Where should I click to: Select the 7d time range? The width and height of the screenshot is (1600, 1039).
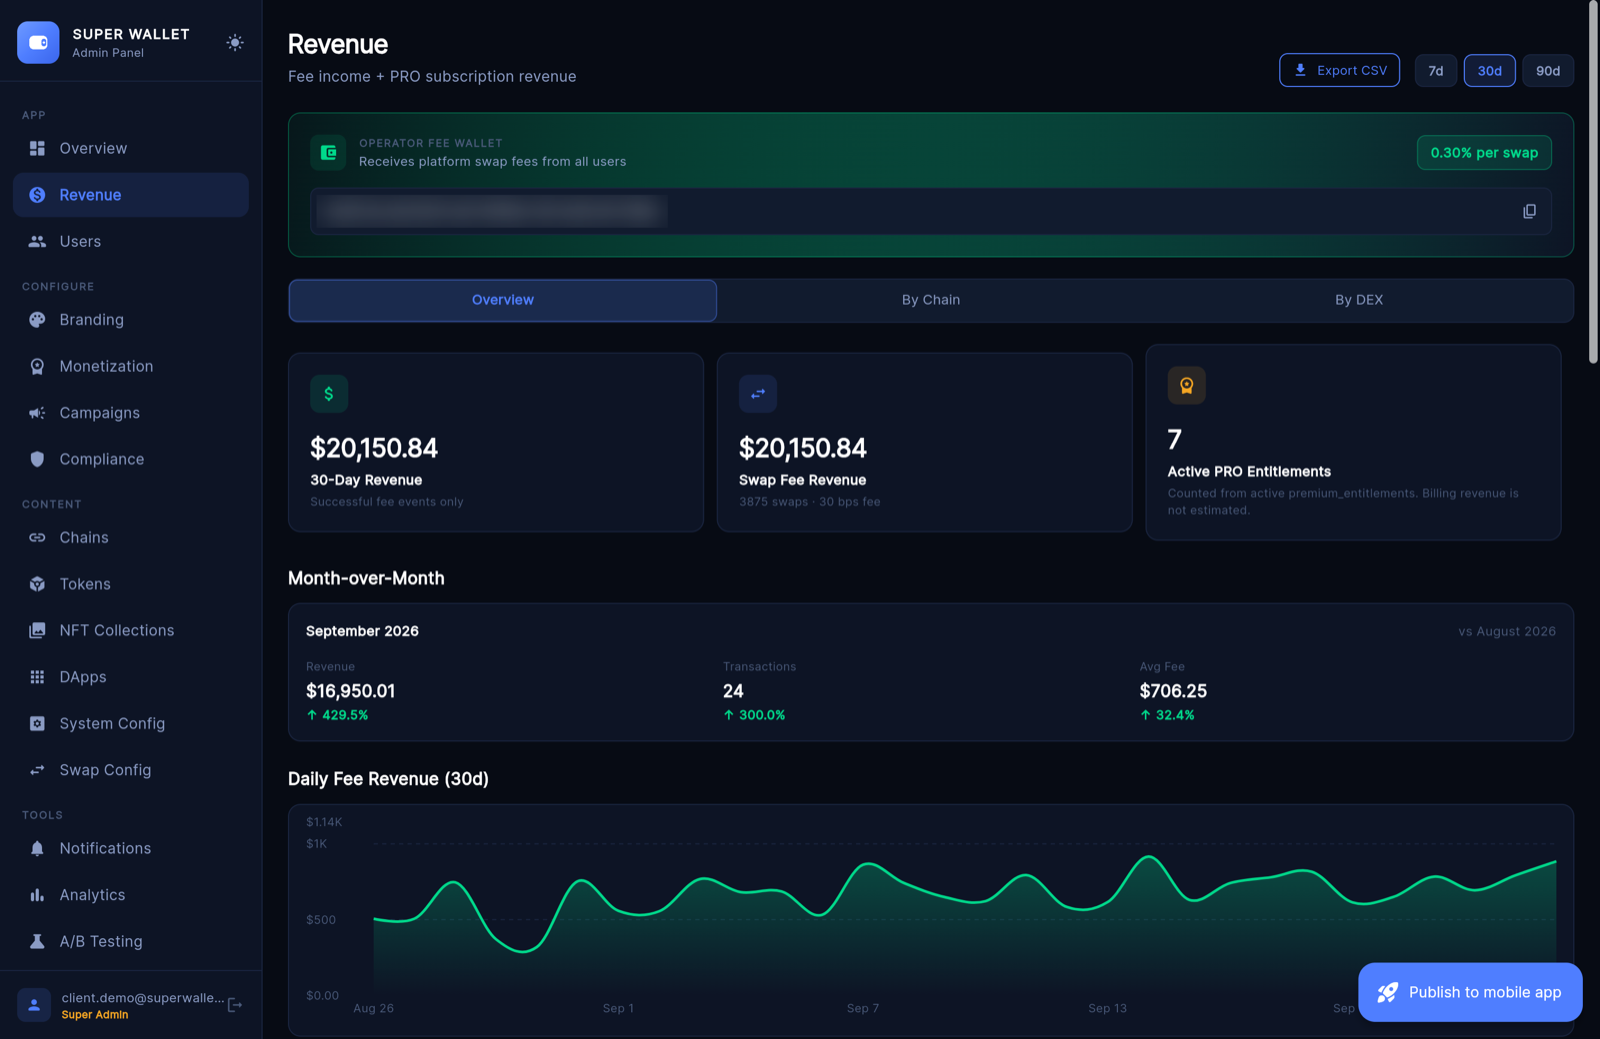(1436, 71)
